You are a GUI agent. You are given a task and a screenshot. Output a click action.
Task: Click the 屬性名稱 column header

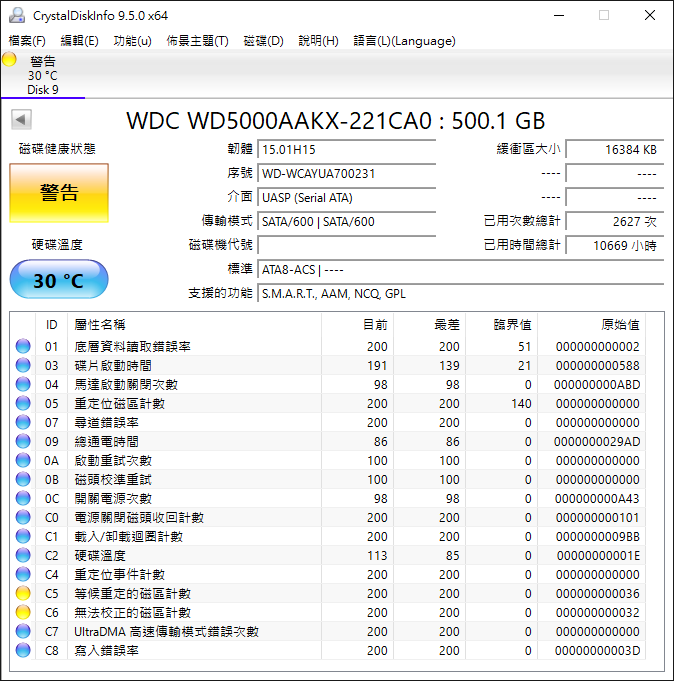click(x=195, y=324)
